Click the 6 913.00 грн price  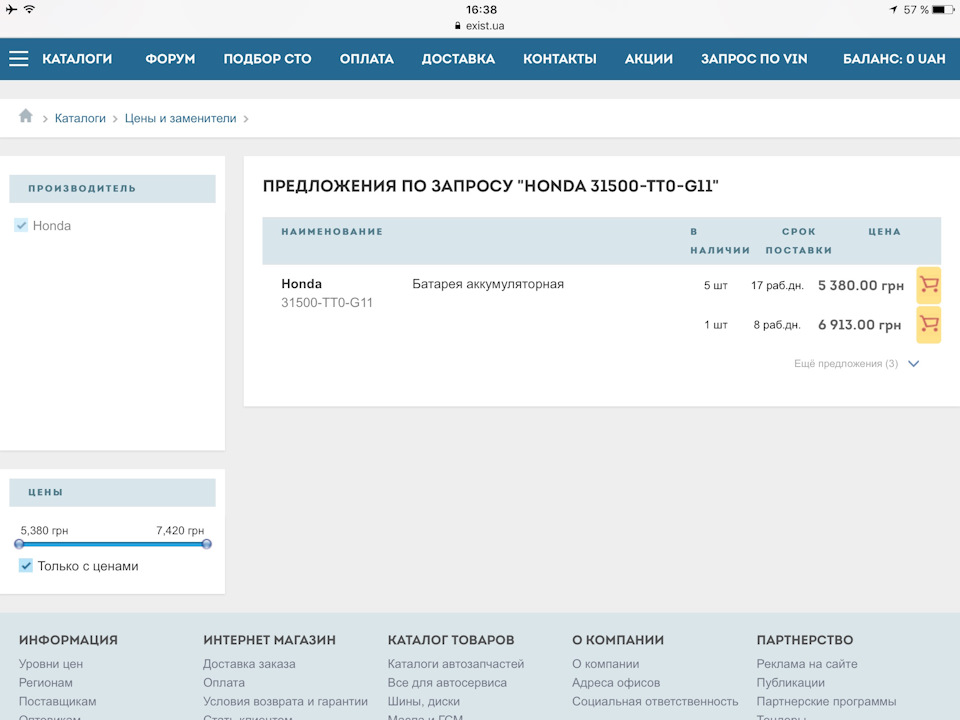(x=860, y=324)
